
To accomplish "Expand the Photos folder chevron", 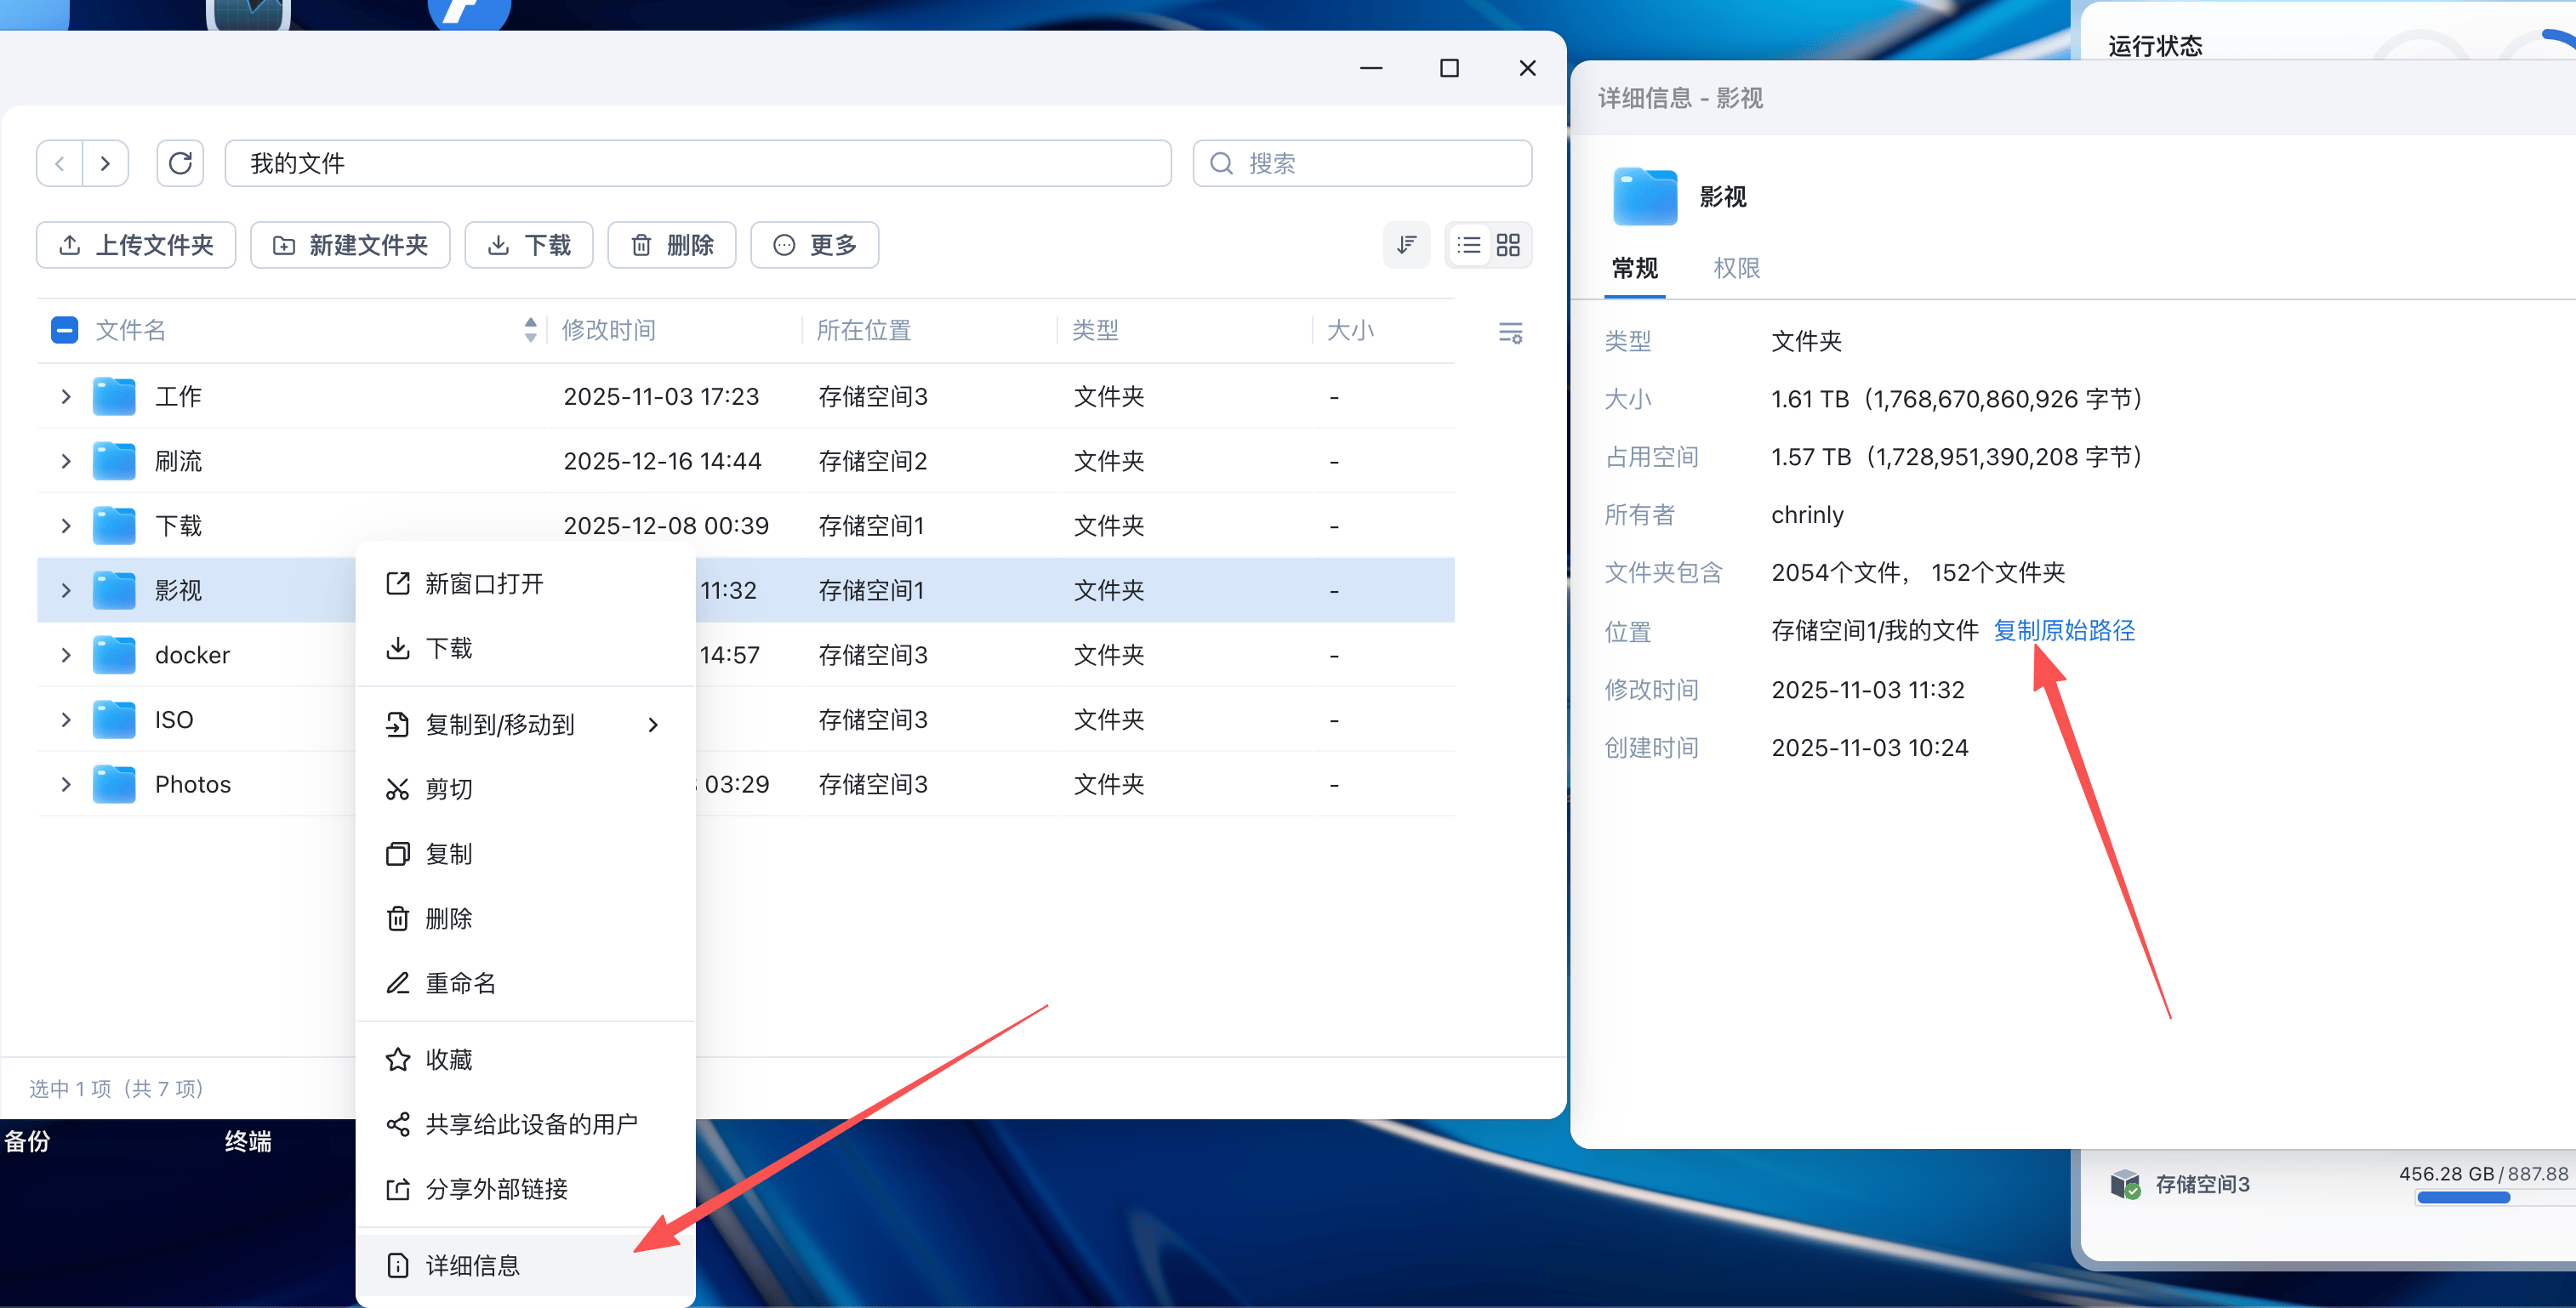I will point(66,784).
